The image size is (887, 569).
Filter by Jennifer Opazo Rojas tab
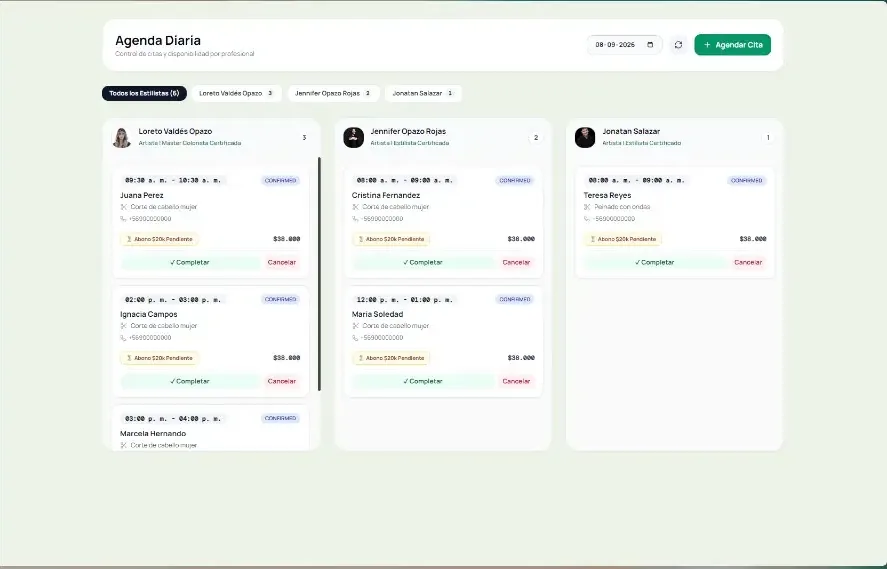tap(334, 93)
